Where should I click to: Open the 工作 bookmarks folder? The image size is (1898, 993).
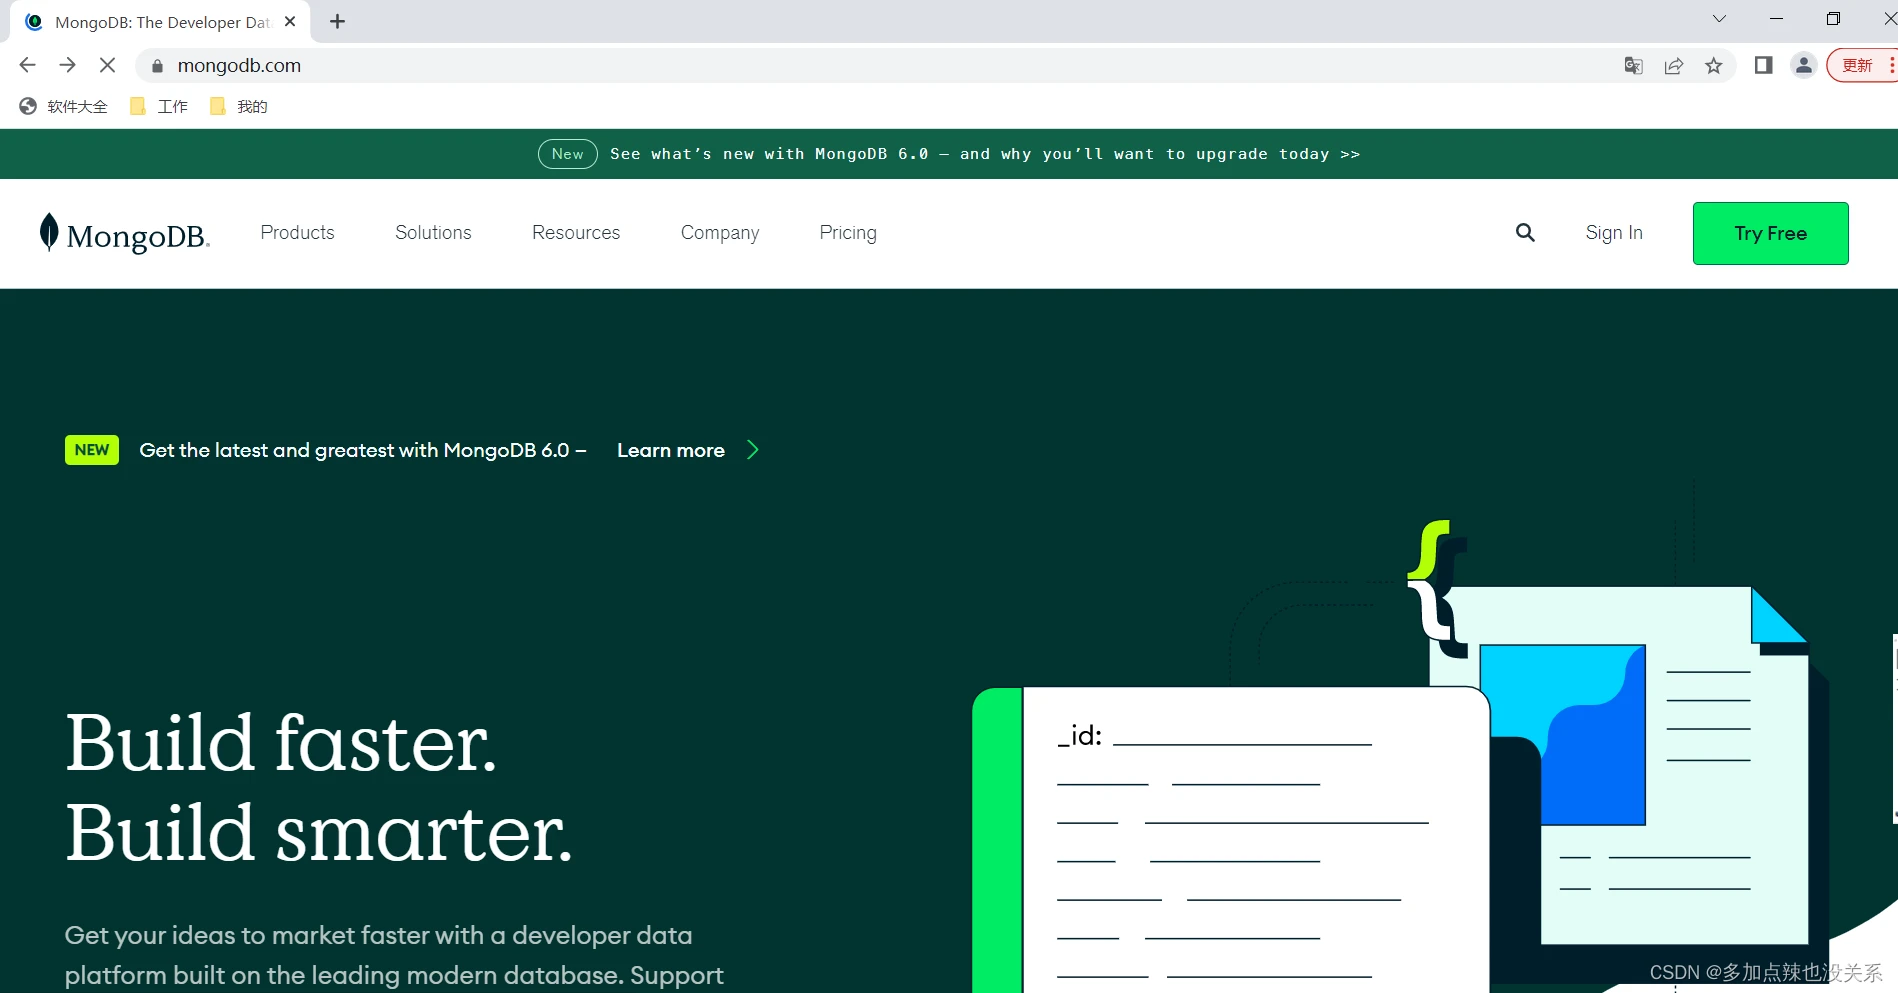[x=159, y=106]
